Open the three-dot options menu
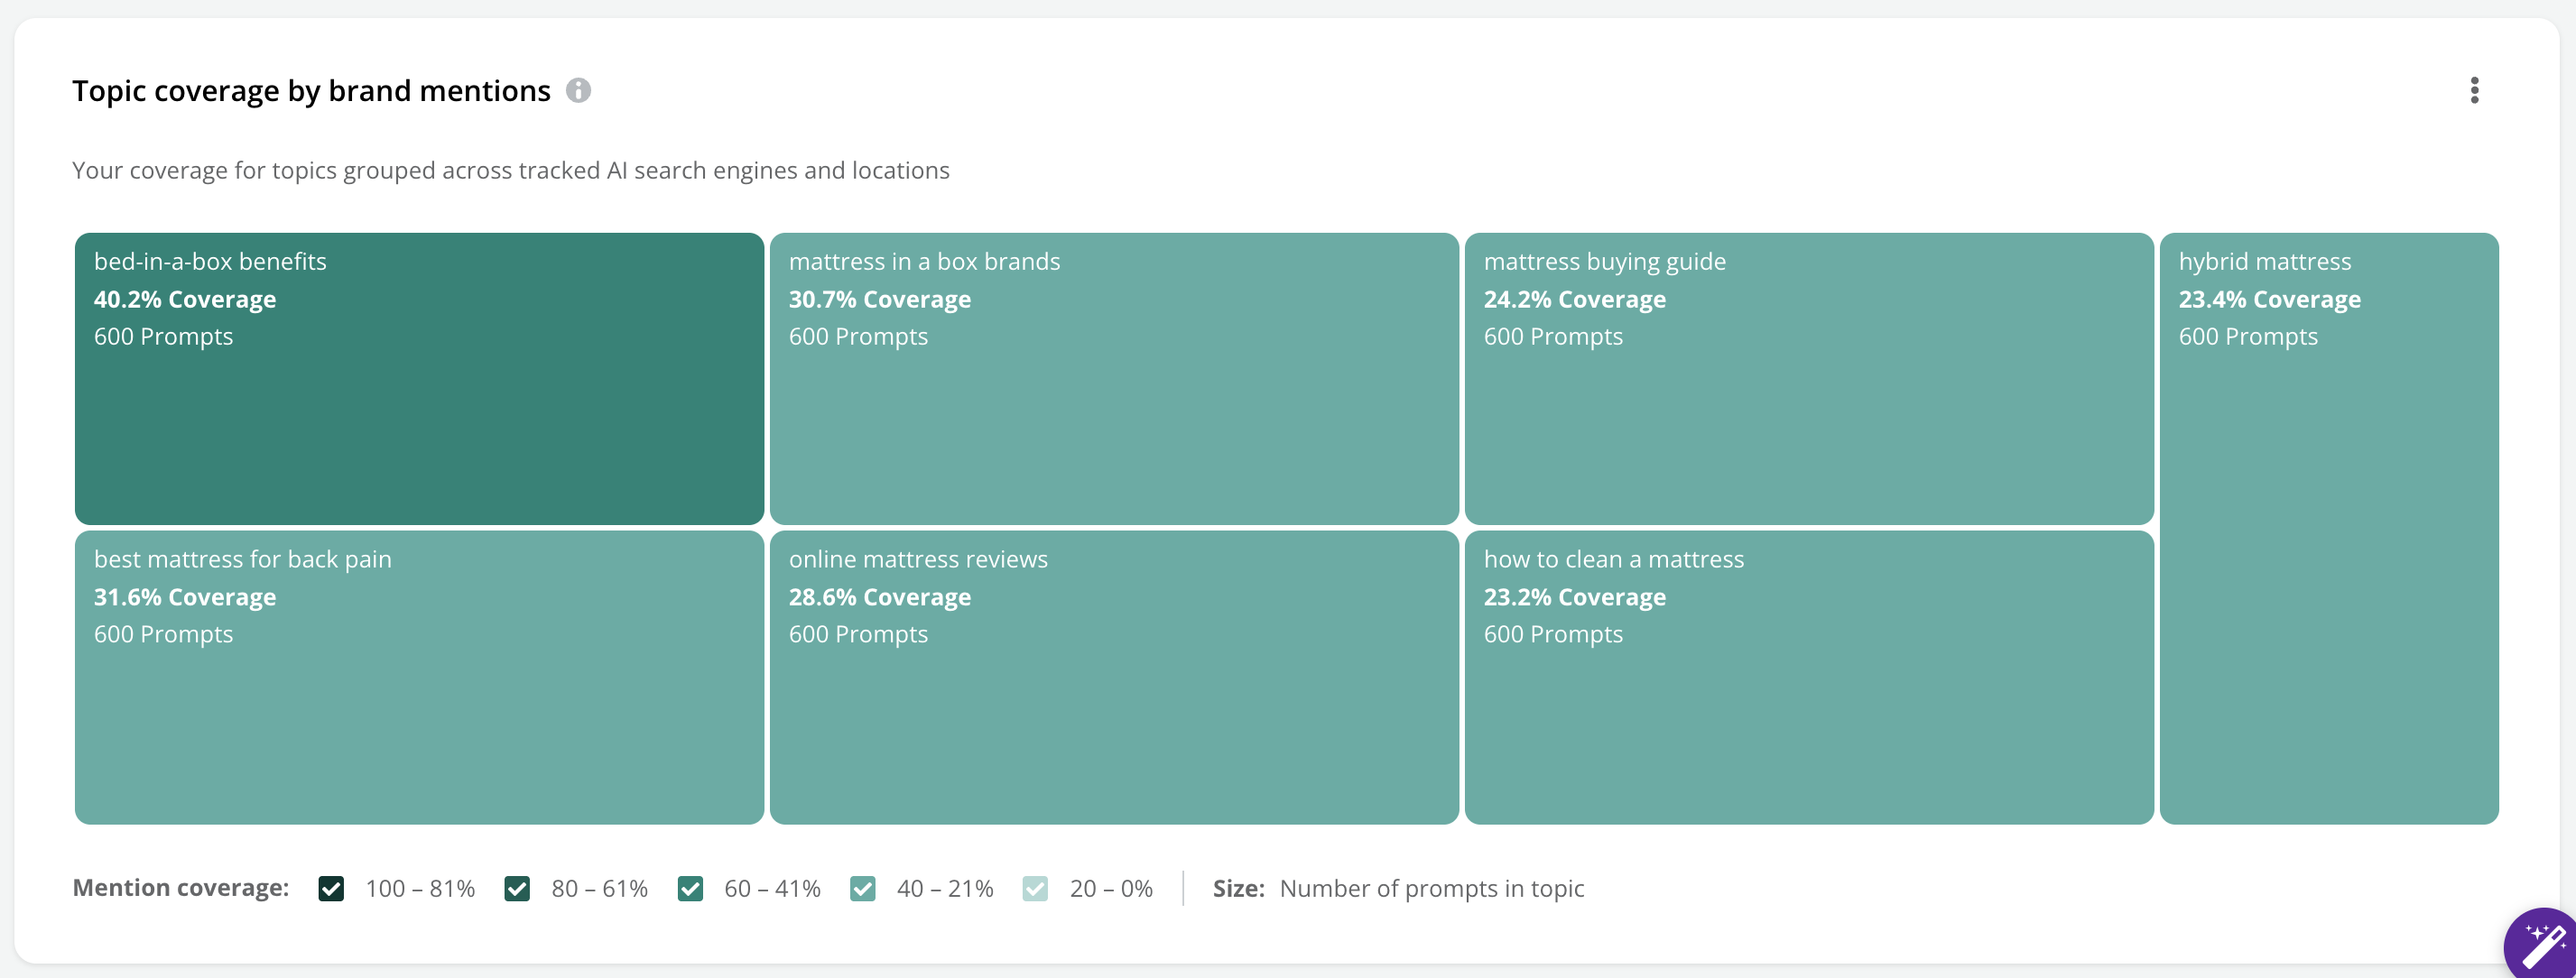The width and height of the screenshot is (2576, 978). (x=2474, y=90)
